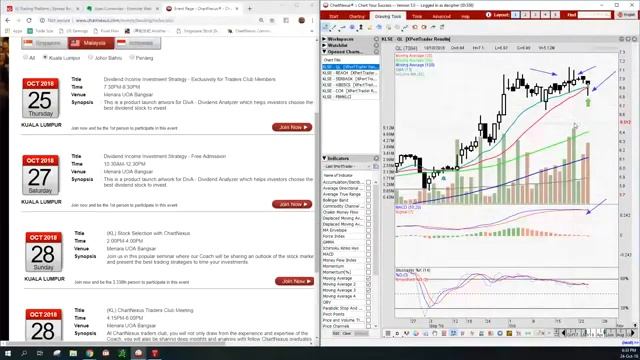Close the Event Page browser tab
The image size is (640, 360).
click(237, 8)
